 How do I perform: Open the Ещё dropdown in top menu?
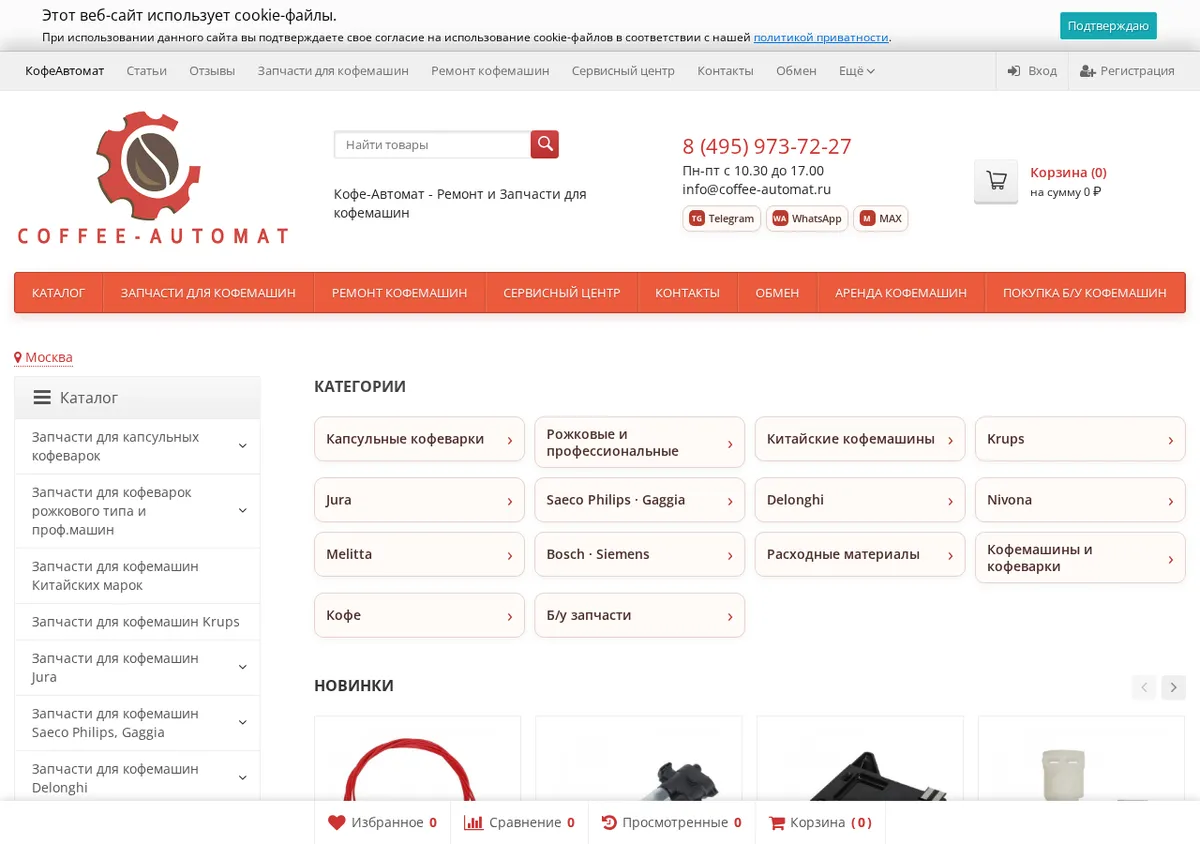857,71
